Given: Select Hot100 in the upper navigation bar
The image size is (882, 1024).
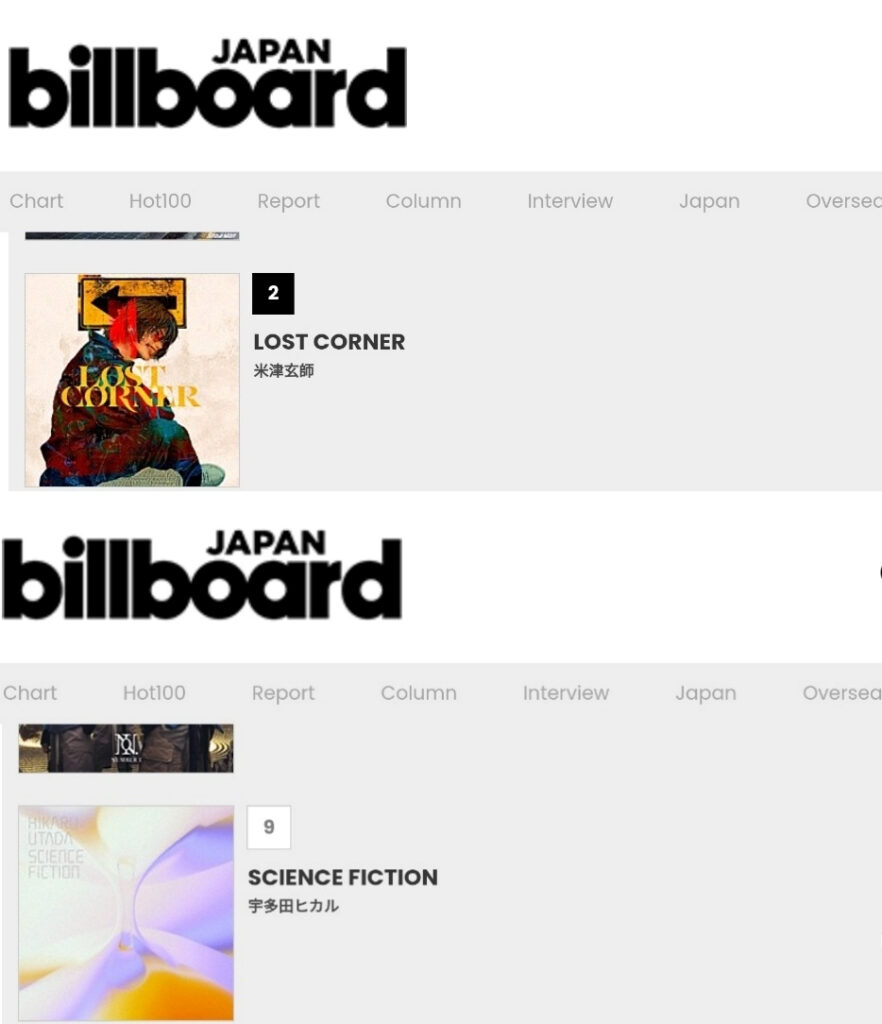Looking at the screenshot, I should coord(160,201).
